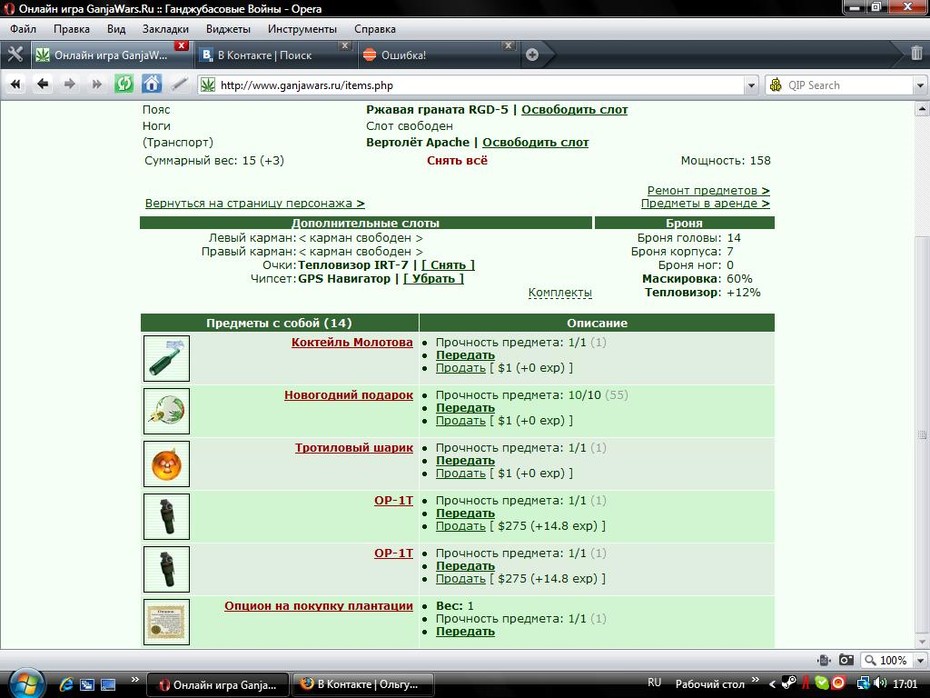Viewport: 930px width, 698px height.
Task: Click the 100% zoom button
Action: click(x=886, y=660)
